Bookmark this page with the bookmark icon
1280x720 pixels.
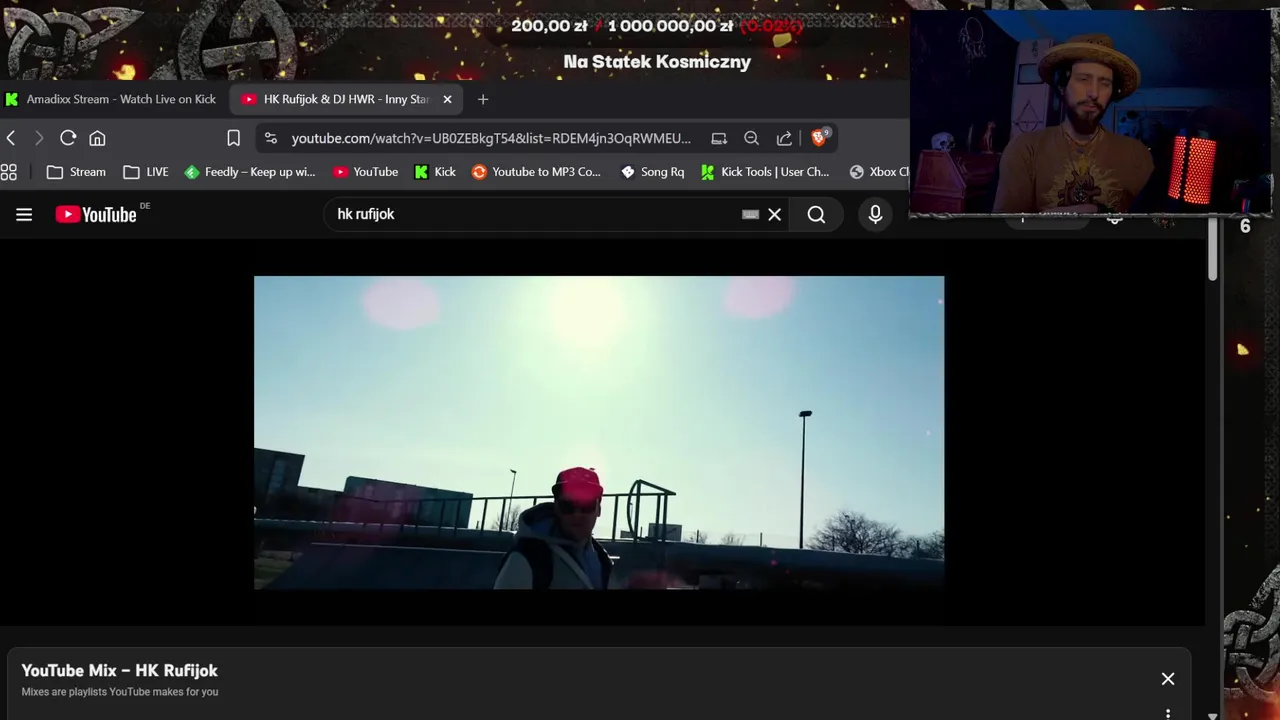[233, 138]
